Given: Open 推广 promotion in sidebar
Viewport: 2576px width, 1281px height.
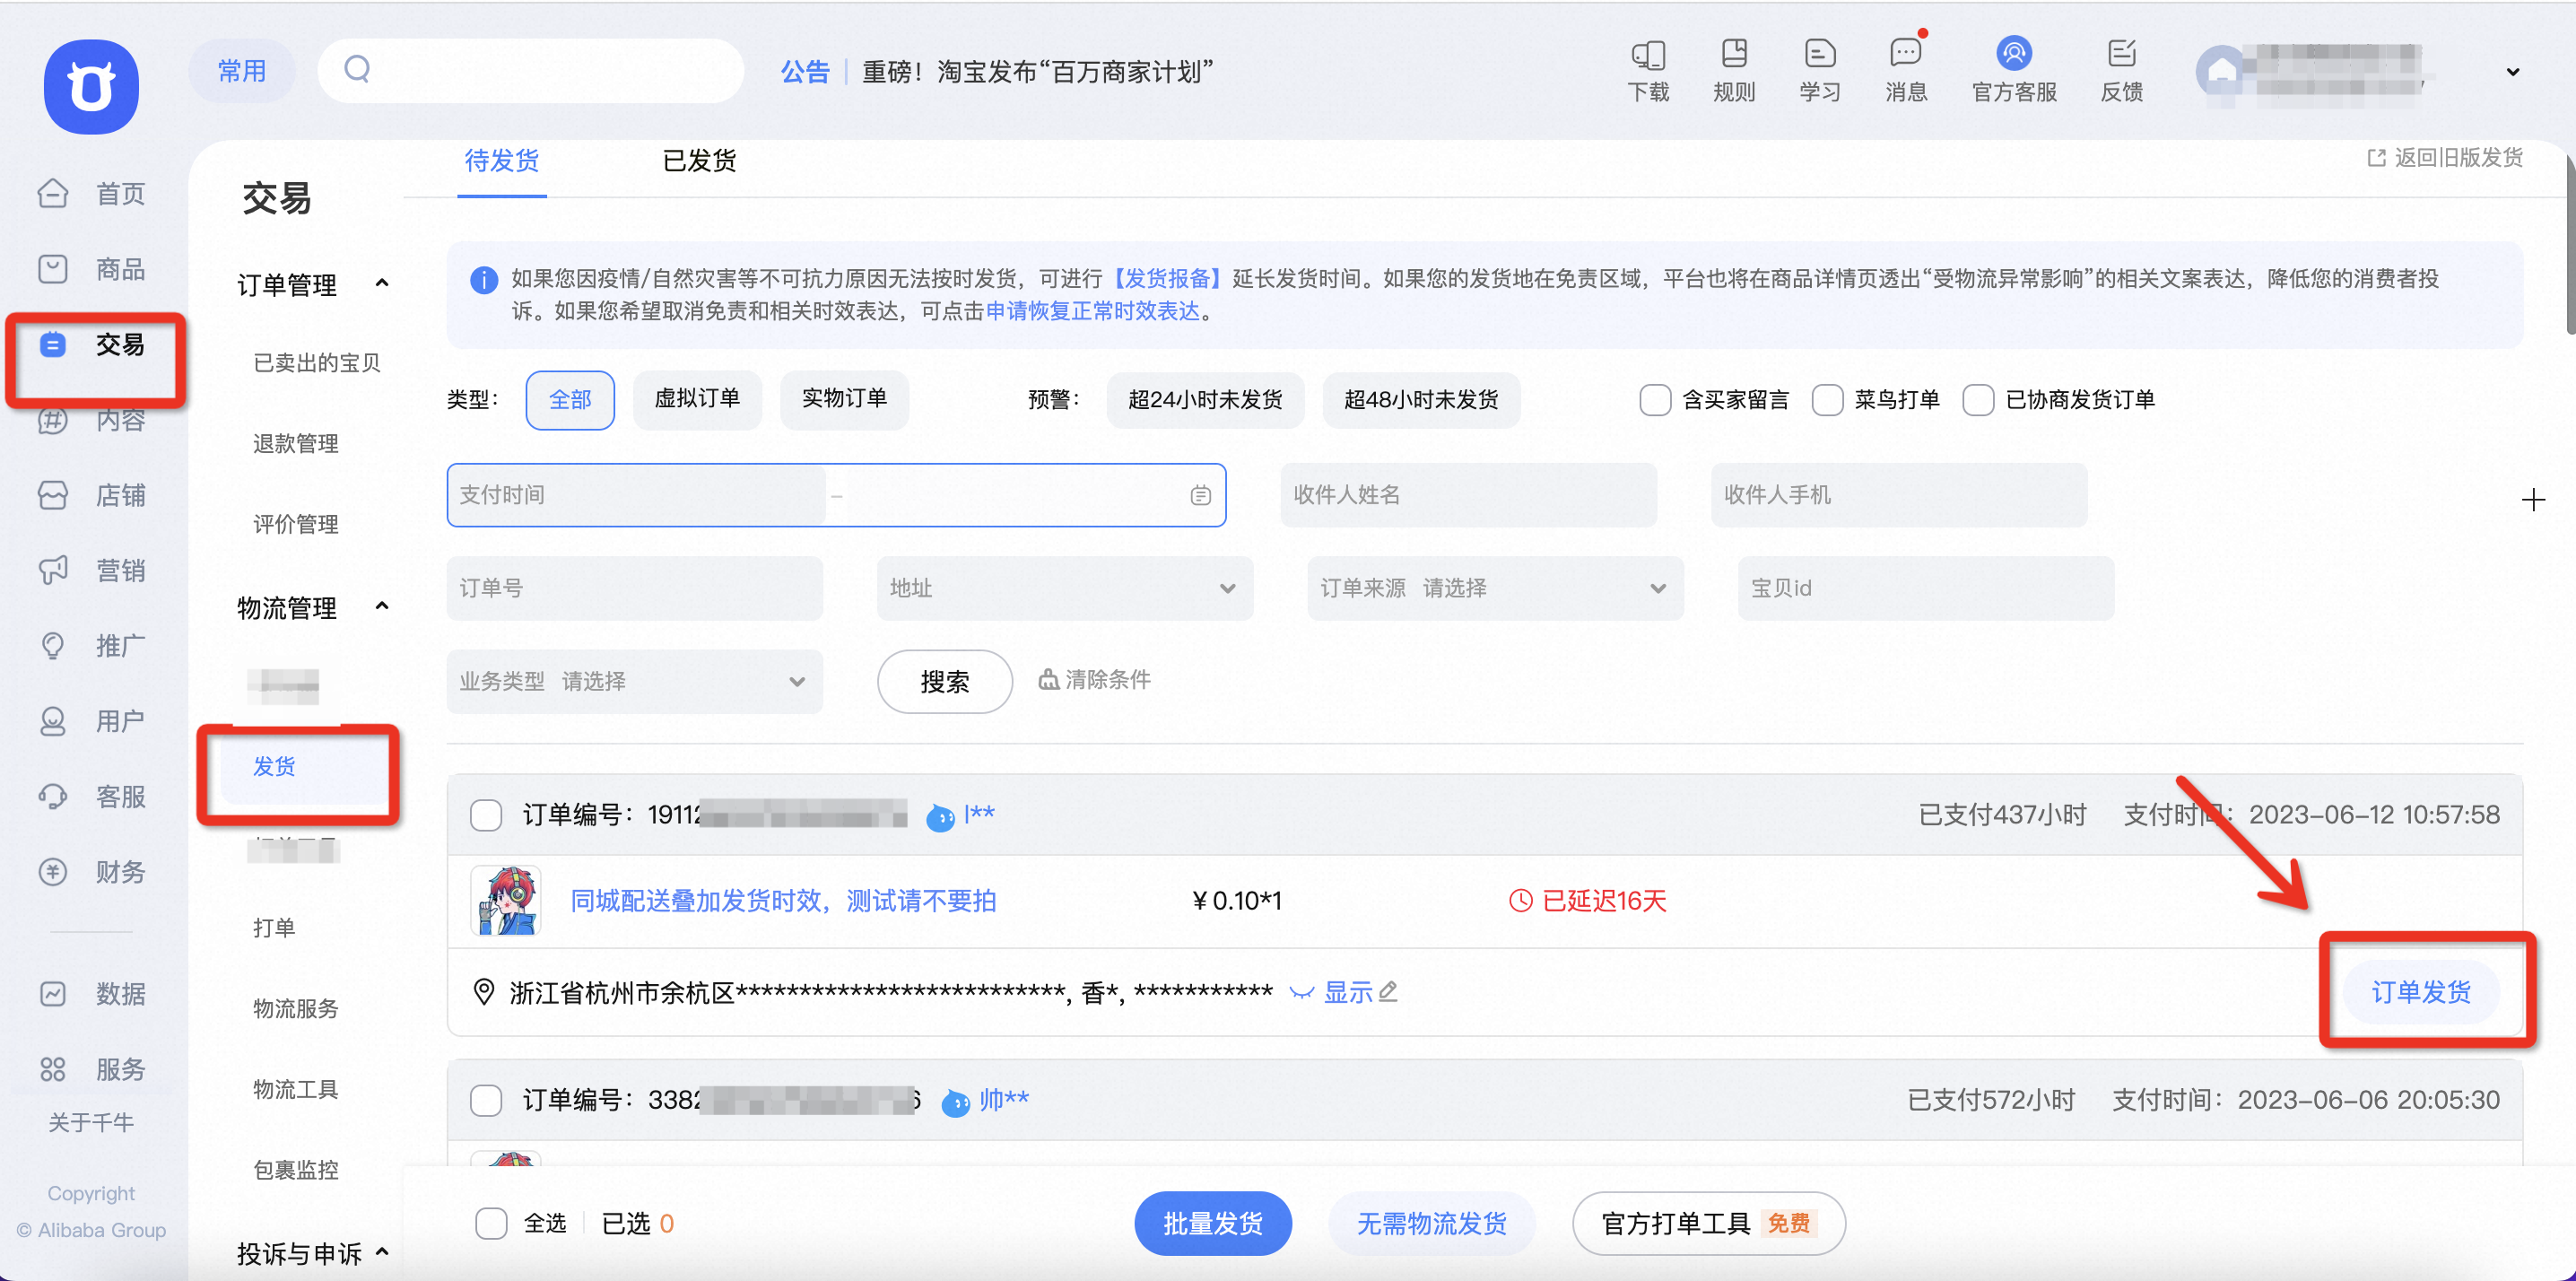Looking at the screenshot, I should (91, 646).
